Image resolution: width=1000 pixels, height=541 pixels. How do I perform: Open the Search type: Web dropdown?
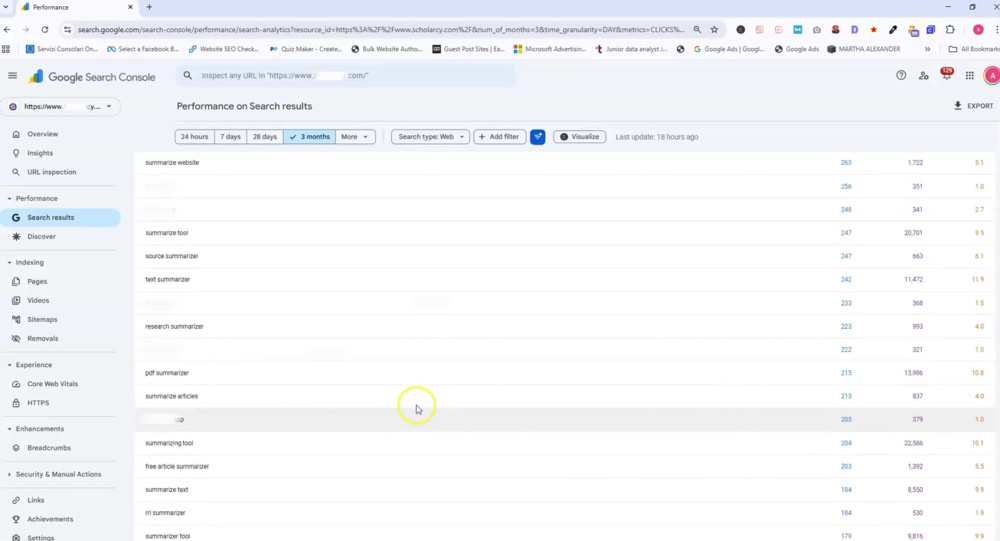pyautogui.click(x=430, y=137)
